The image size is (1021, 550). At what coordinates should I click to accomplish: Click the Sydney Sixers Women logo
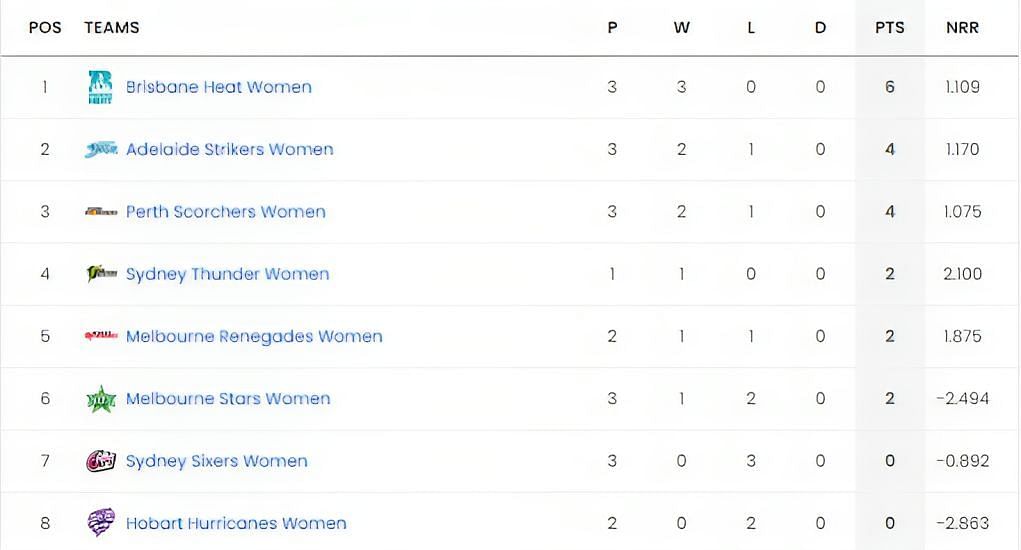[101, 461]
